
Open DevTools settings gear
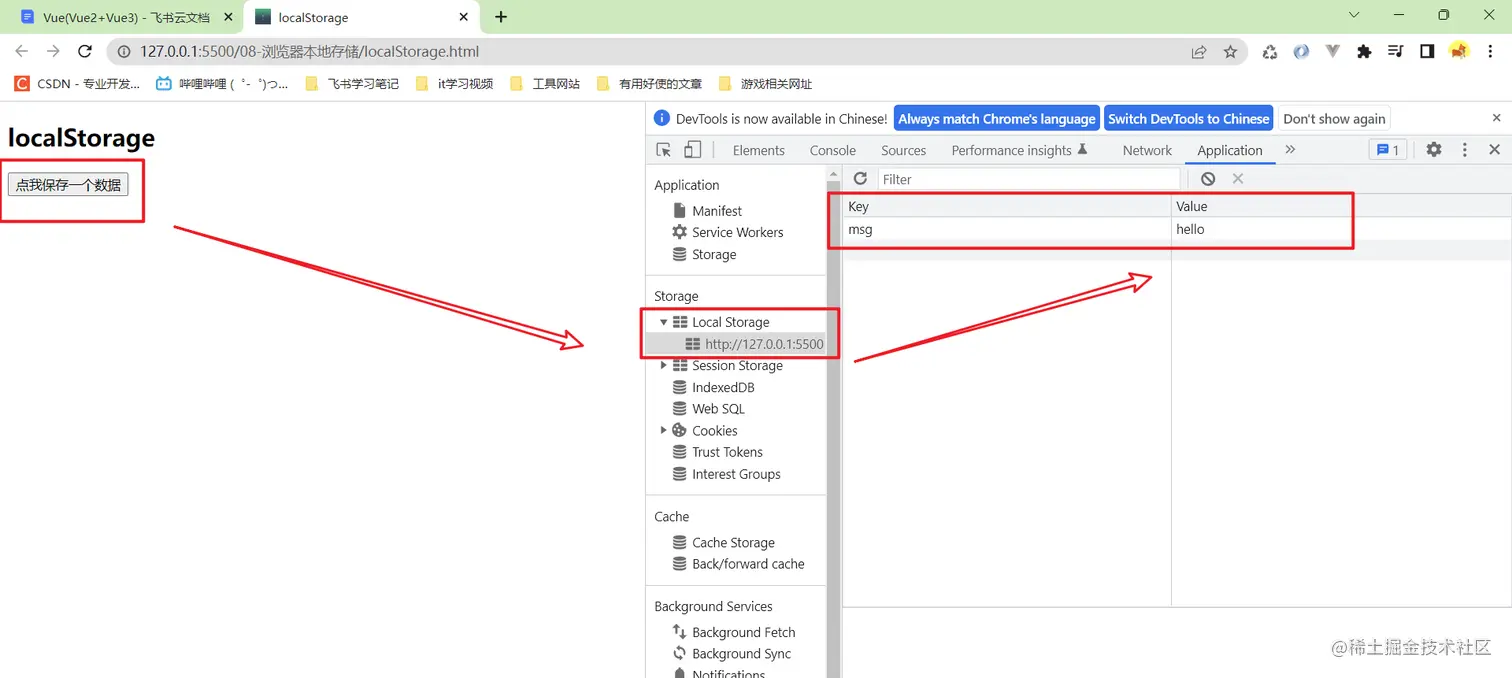click(x=1434, y=150)
